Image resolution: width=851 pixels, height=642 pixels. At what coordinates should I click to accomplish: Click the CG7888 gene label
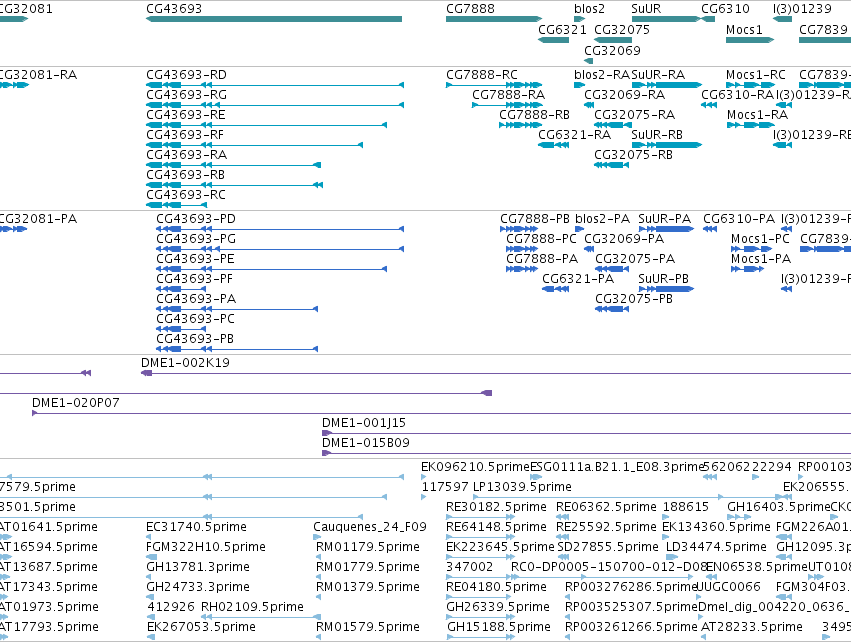(470, 9)
